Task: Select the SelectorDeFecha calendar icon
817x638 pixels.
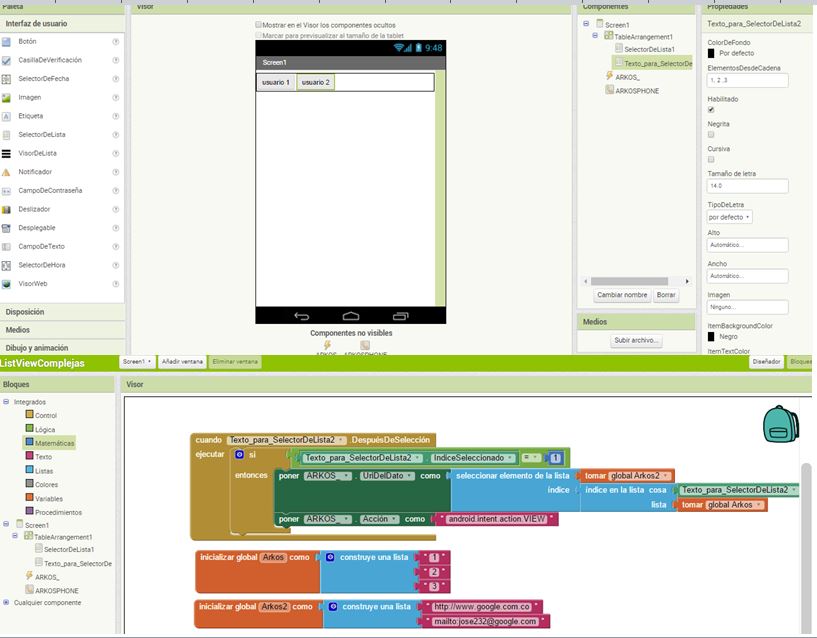Action: point(7,79)
